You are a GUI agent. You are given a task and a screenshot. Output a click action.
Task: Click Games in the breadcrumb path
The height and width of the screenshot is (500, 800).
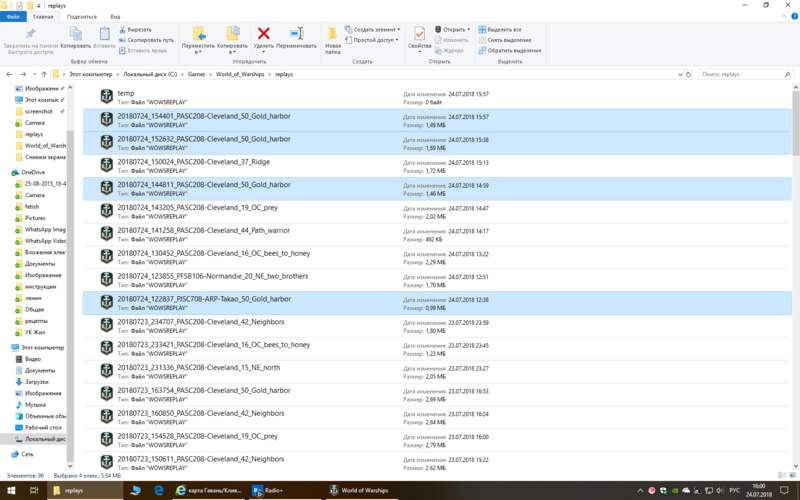coord(196,74)
